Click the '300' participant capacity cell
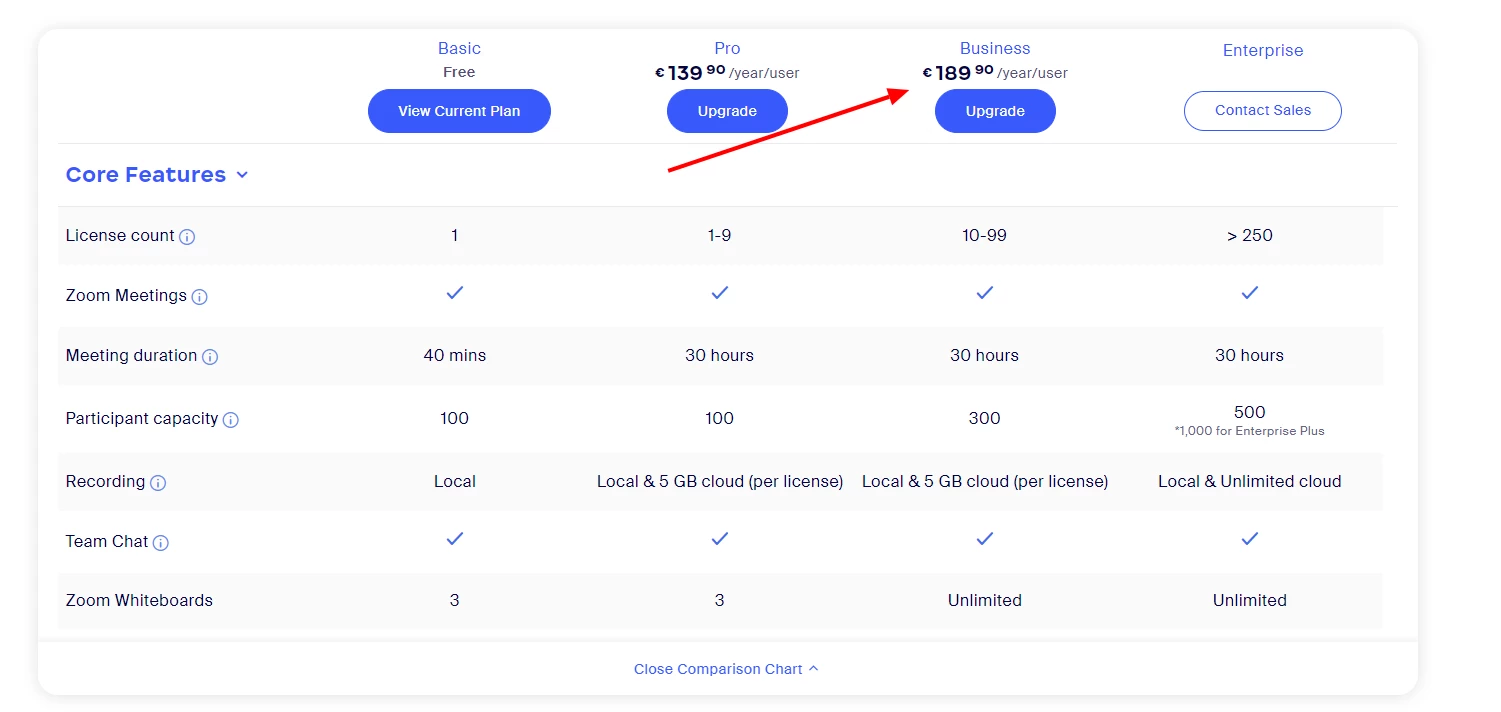The image size is (1501, 712). click(x=985, y=419)
